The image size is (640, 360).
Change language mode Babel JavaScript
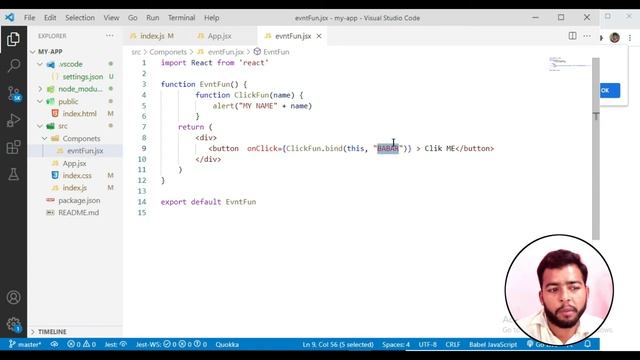493,344
